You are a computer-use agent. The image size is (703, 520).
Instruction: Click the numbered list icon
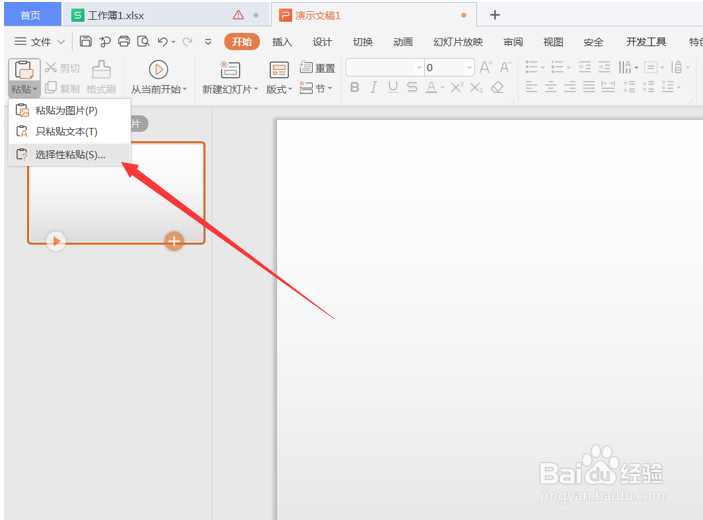[557, 68]
